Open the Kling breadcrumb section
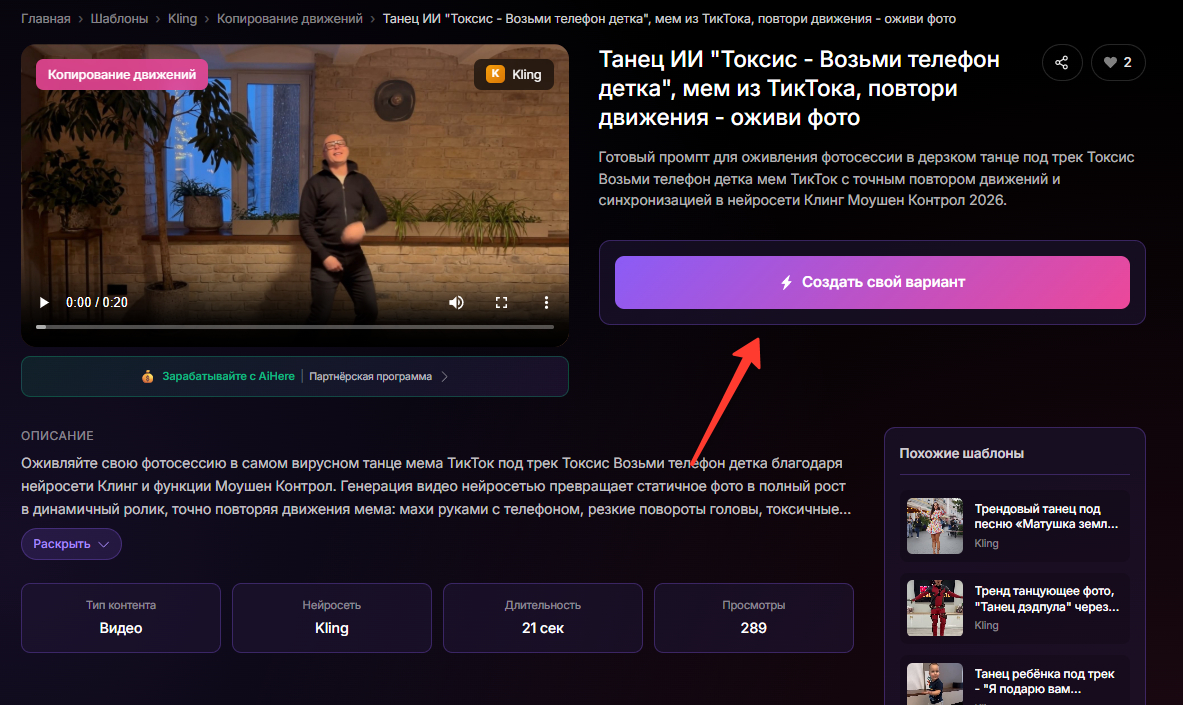The image size is (1183, 705). tap(182, 18)
